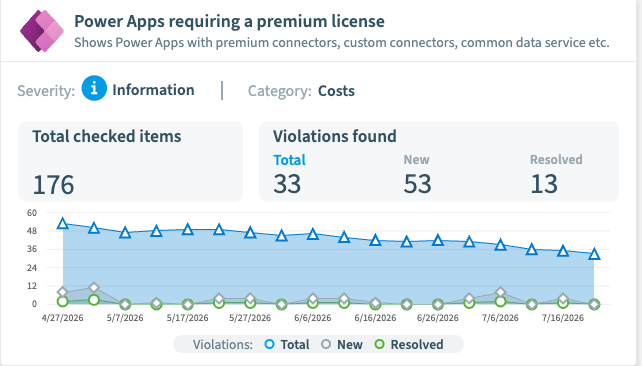Click the y-axis label '60'
This screenshot has height=366, width=642.
(32, 213)
